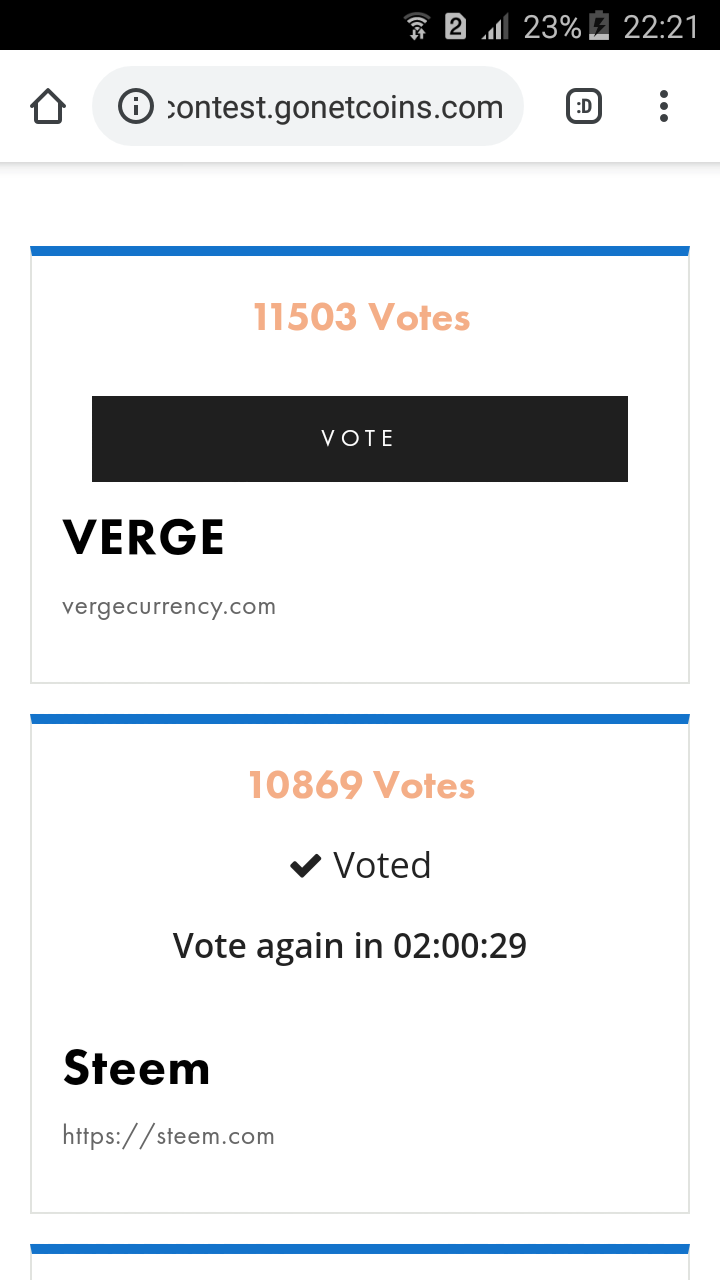The image size is (720, 1280).
Task: Tap the 23% battery percentage text
Action: point(552,27)
